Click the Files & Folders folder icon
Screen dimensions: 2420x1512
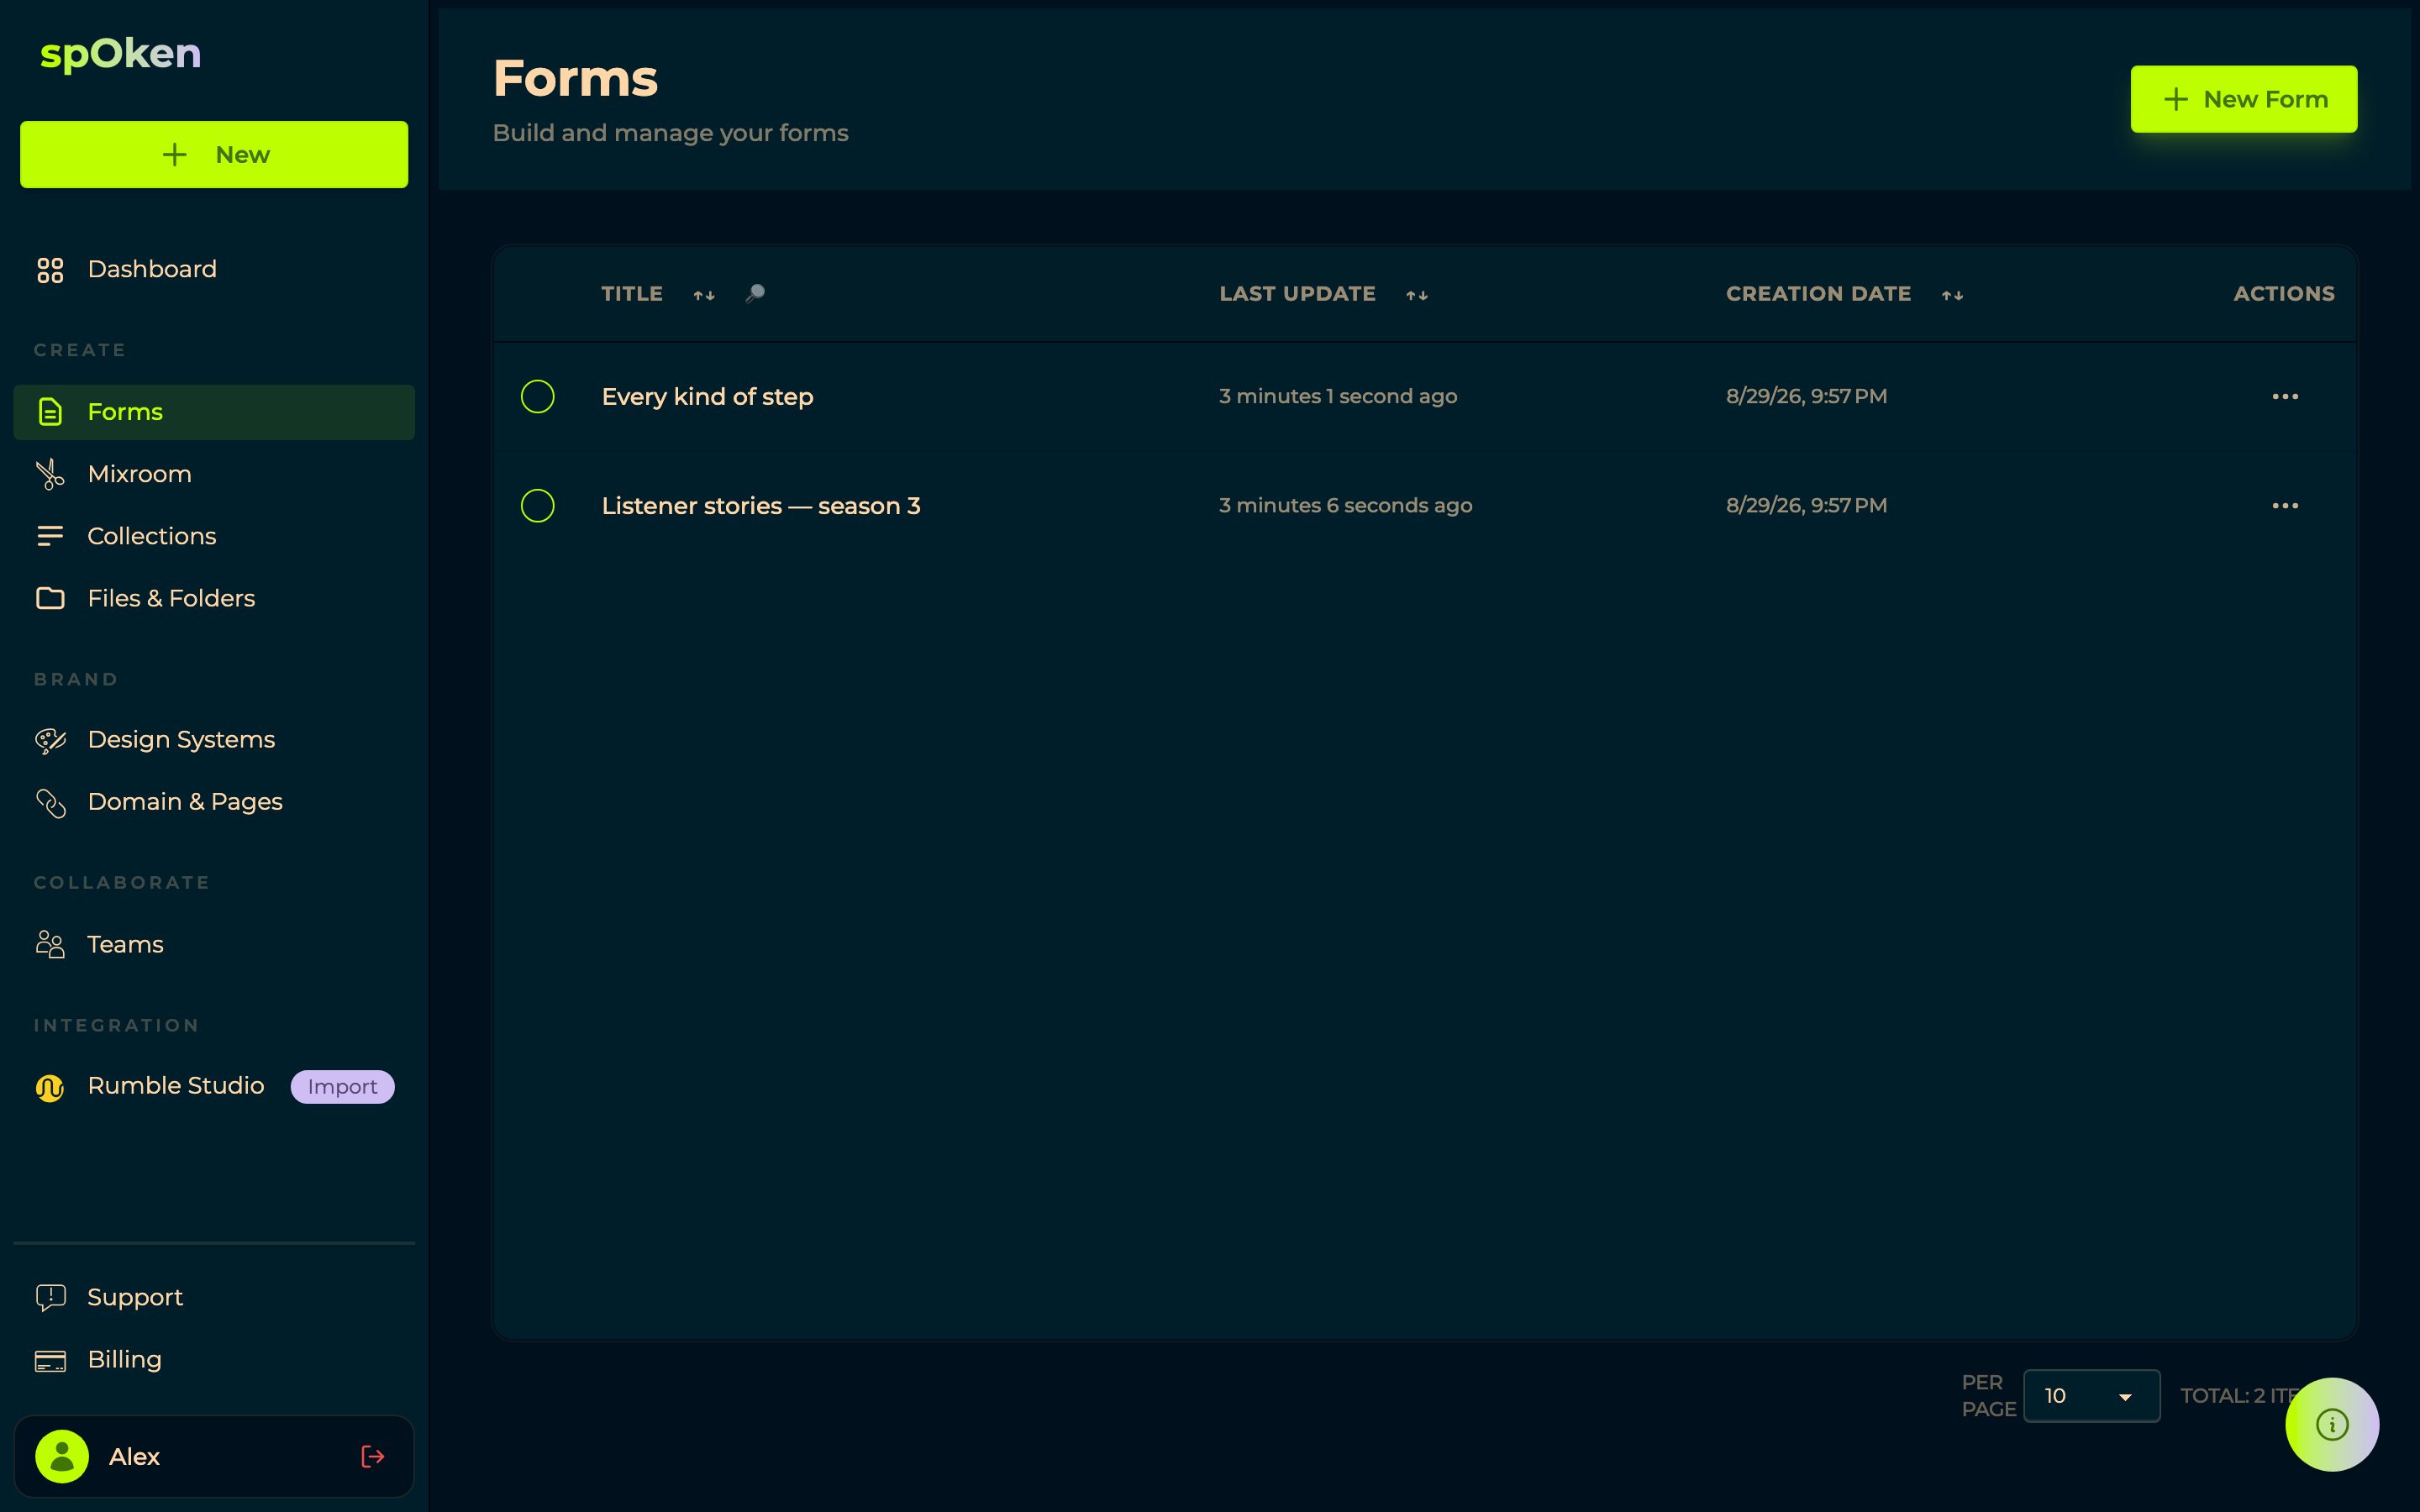(x=50, y=598)
